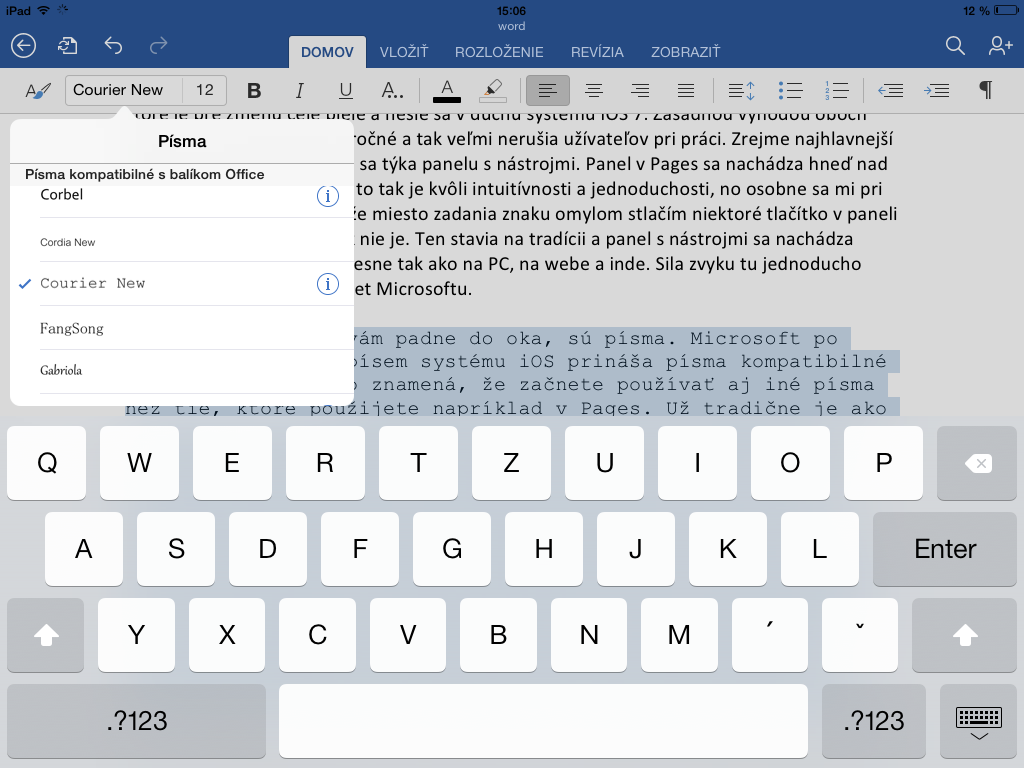The height and width of the screenshot is (768, 1024).
Task: Dismiss the on-screen keyboard
Action: pos(980,721)
